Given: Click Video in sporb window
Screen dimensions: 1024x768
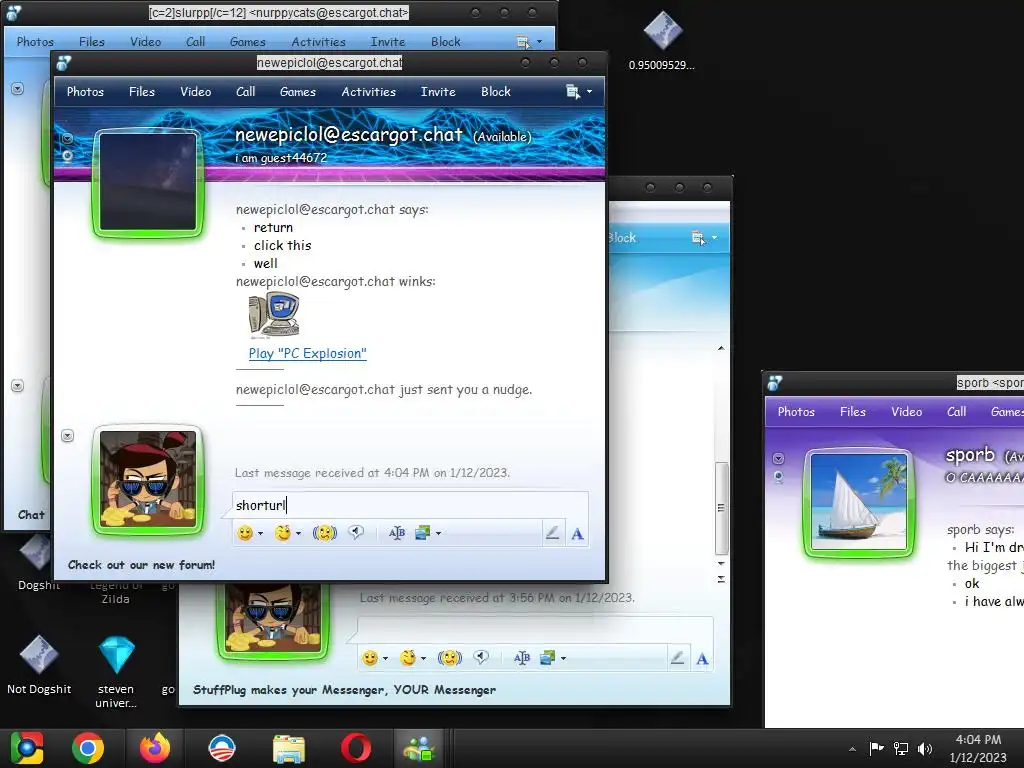Looking at the screenshot, I should (x=906, y=412).
